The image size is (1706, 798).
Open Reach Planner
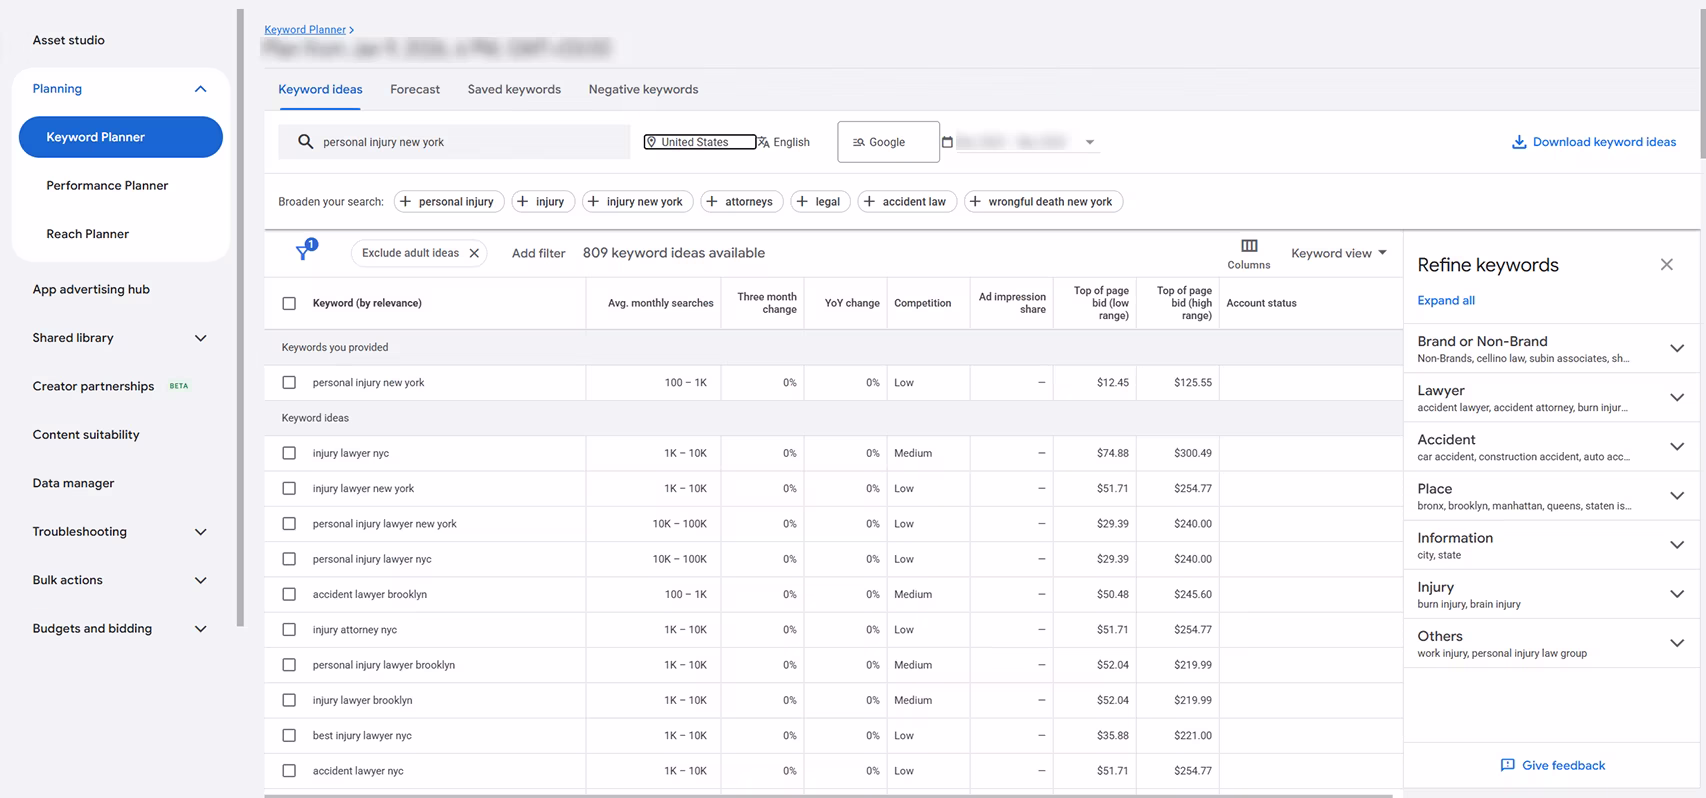tap(87, 234)
